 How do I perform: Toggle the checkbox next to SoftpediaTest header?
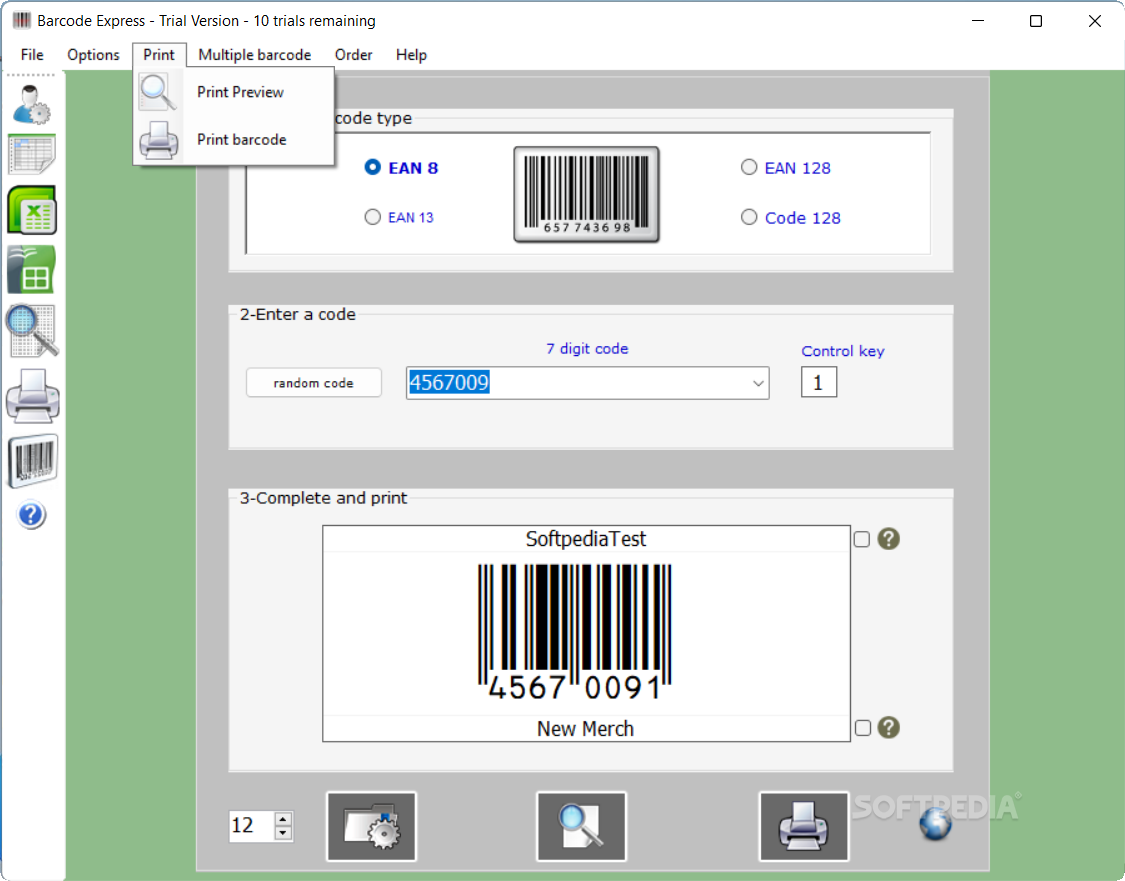point(862,539)
